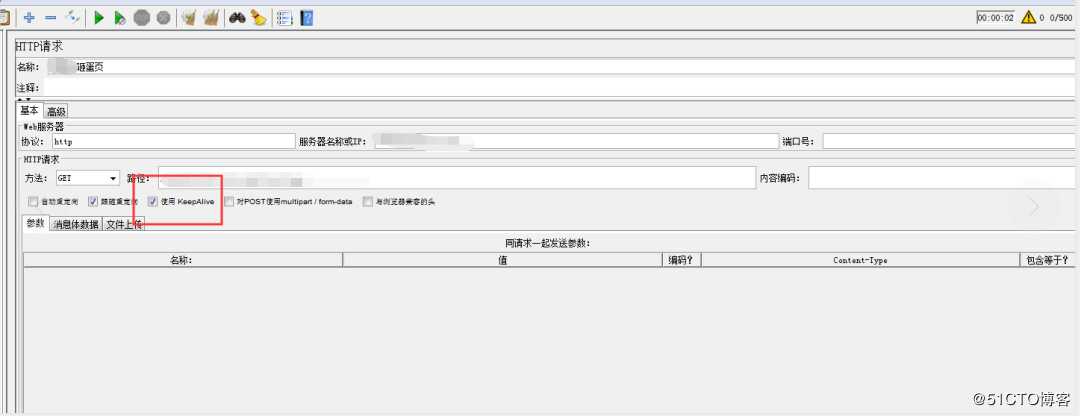Click the 端口号 port input field
The width and height of the screenshot is (1080, 416).
(948, 141)
